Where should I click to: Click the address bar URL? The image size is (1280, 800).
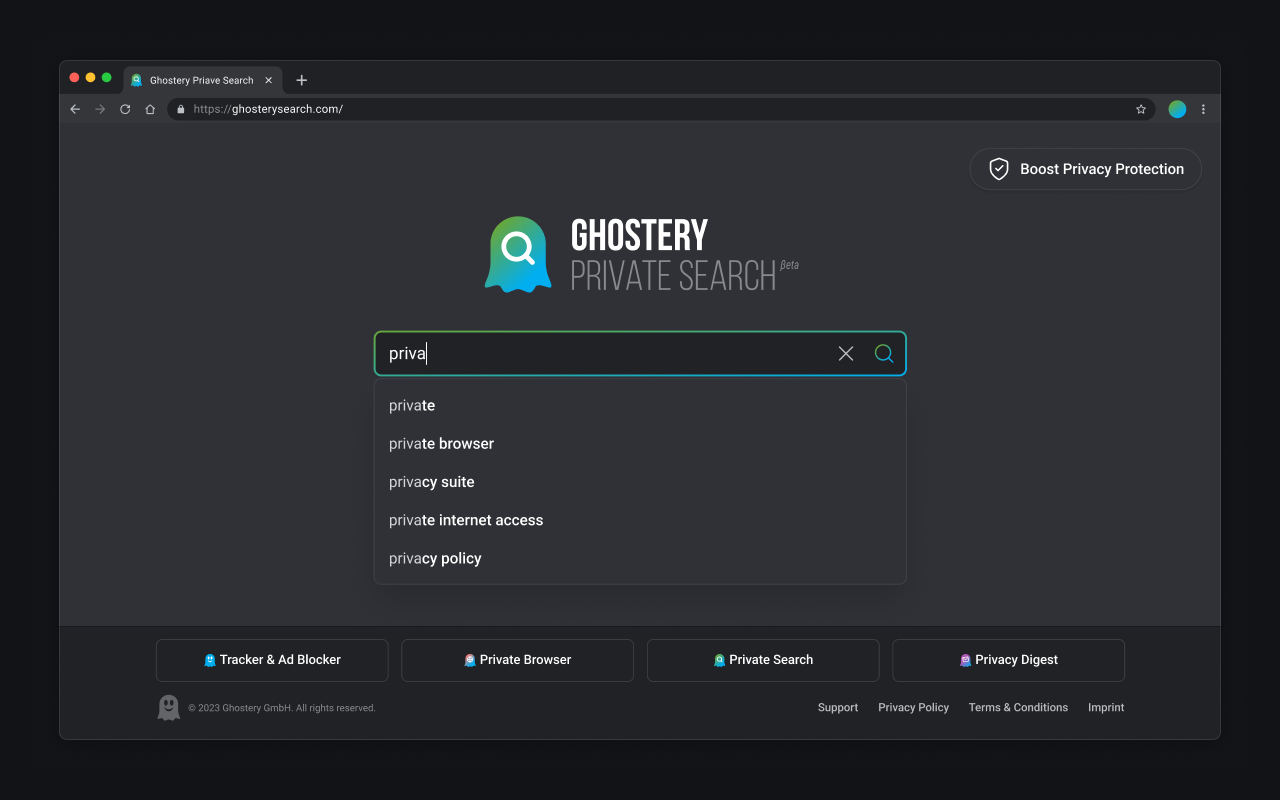[x=268, y=109]
